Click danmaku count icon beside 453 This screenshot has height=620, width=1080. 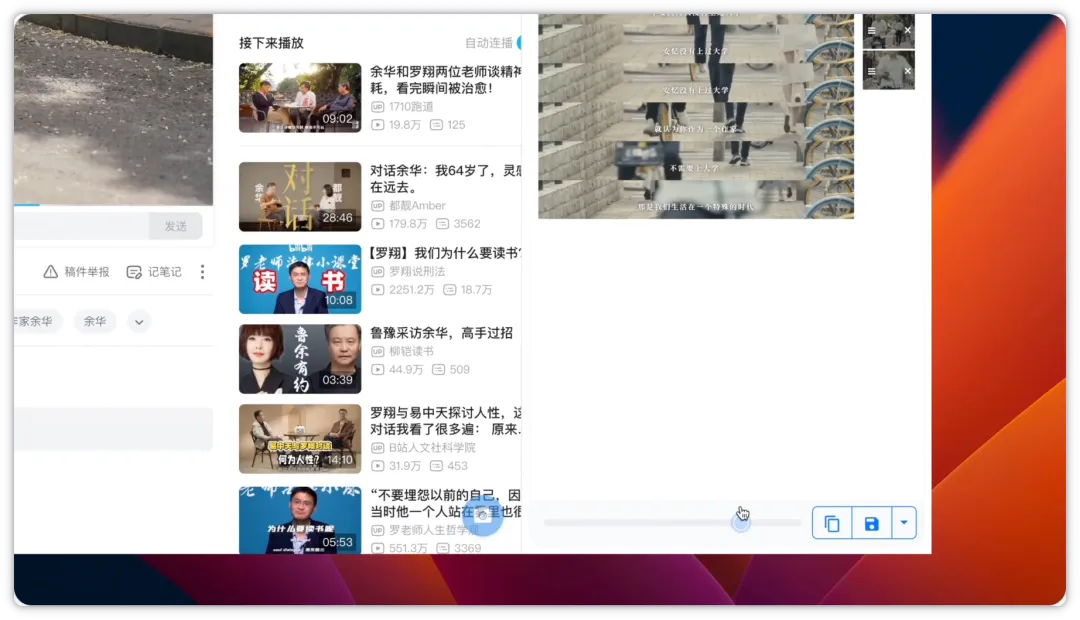(436, 466)
